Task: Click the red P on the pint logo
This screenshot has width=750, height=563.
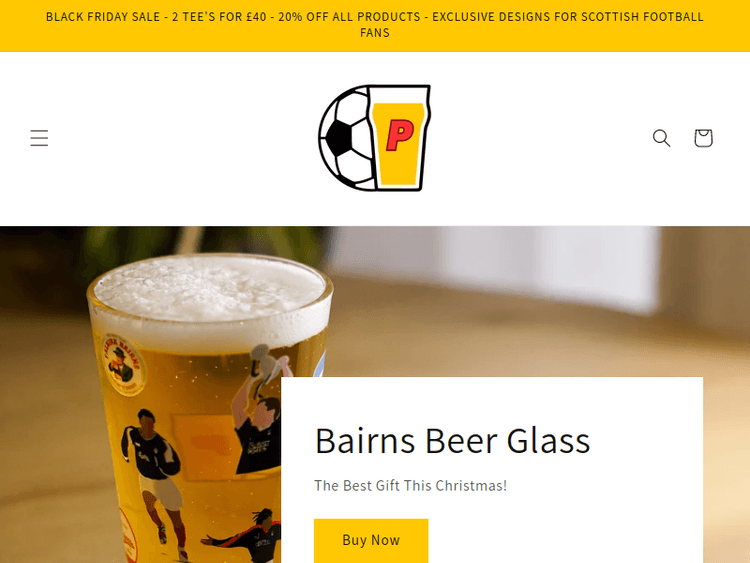Action: pos(399,135)
